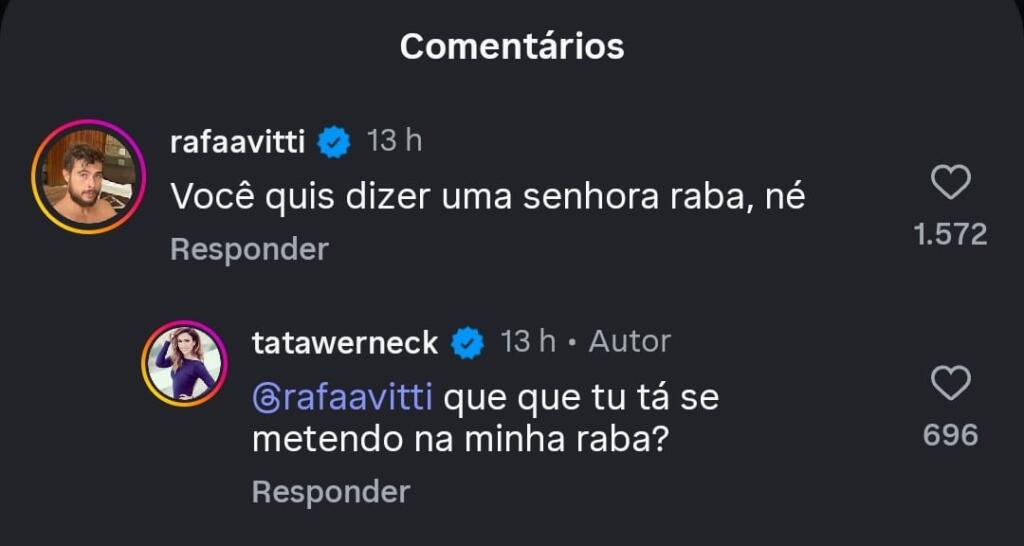The image size is (1024, 546).
Task: Click rafaavitti's blue verified badge
Action: coord(334,143)
